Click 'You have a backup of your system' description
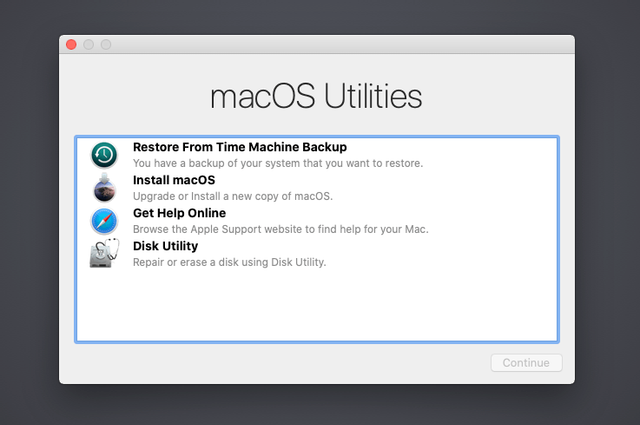Image resolution: width=640 pixels, height=425 pixels. 278,163
